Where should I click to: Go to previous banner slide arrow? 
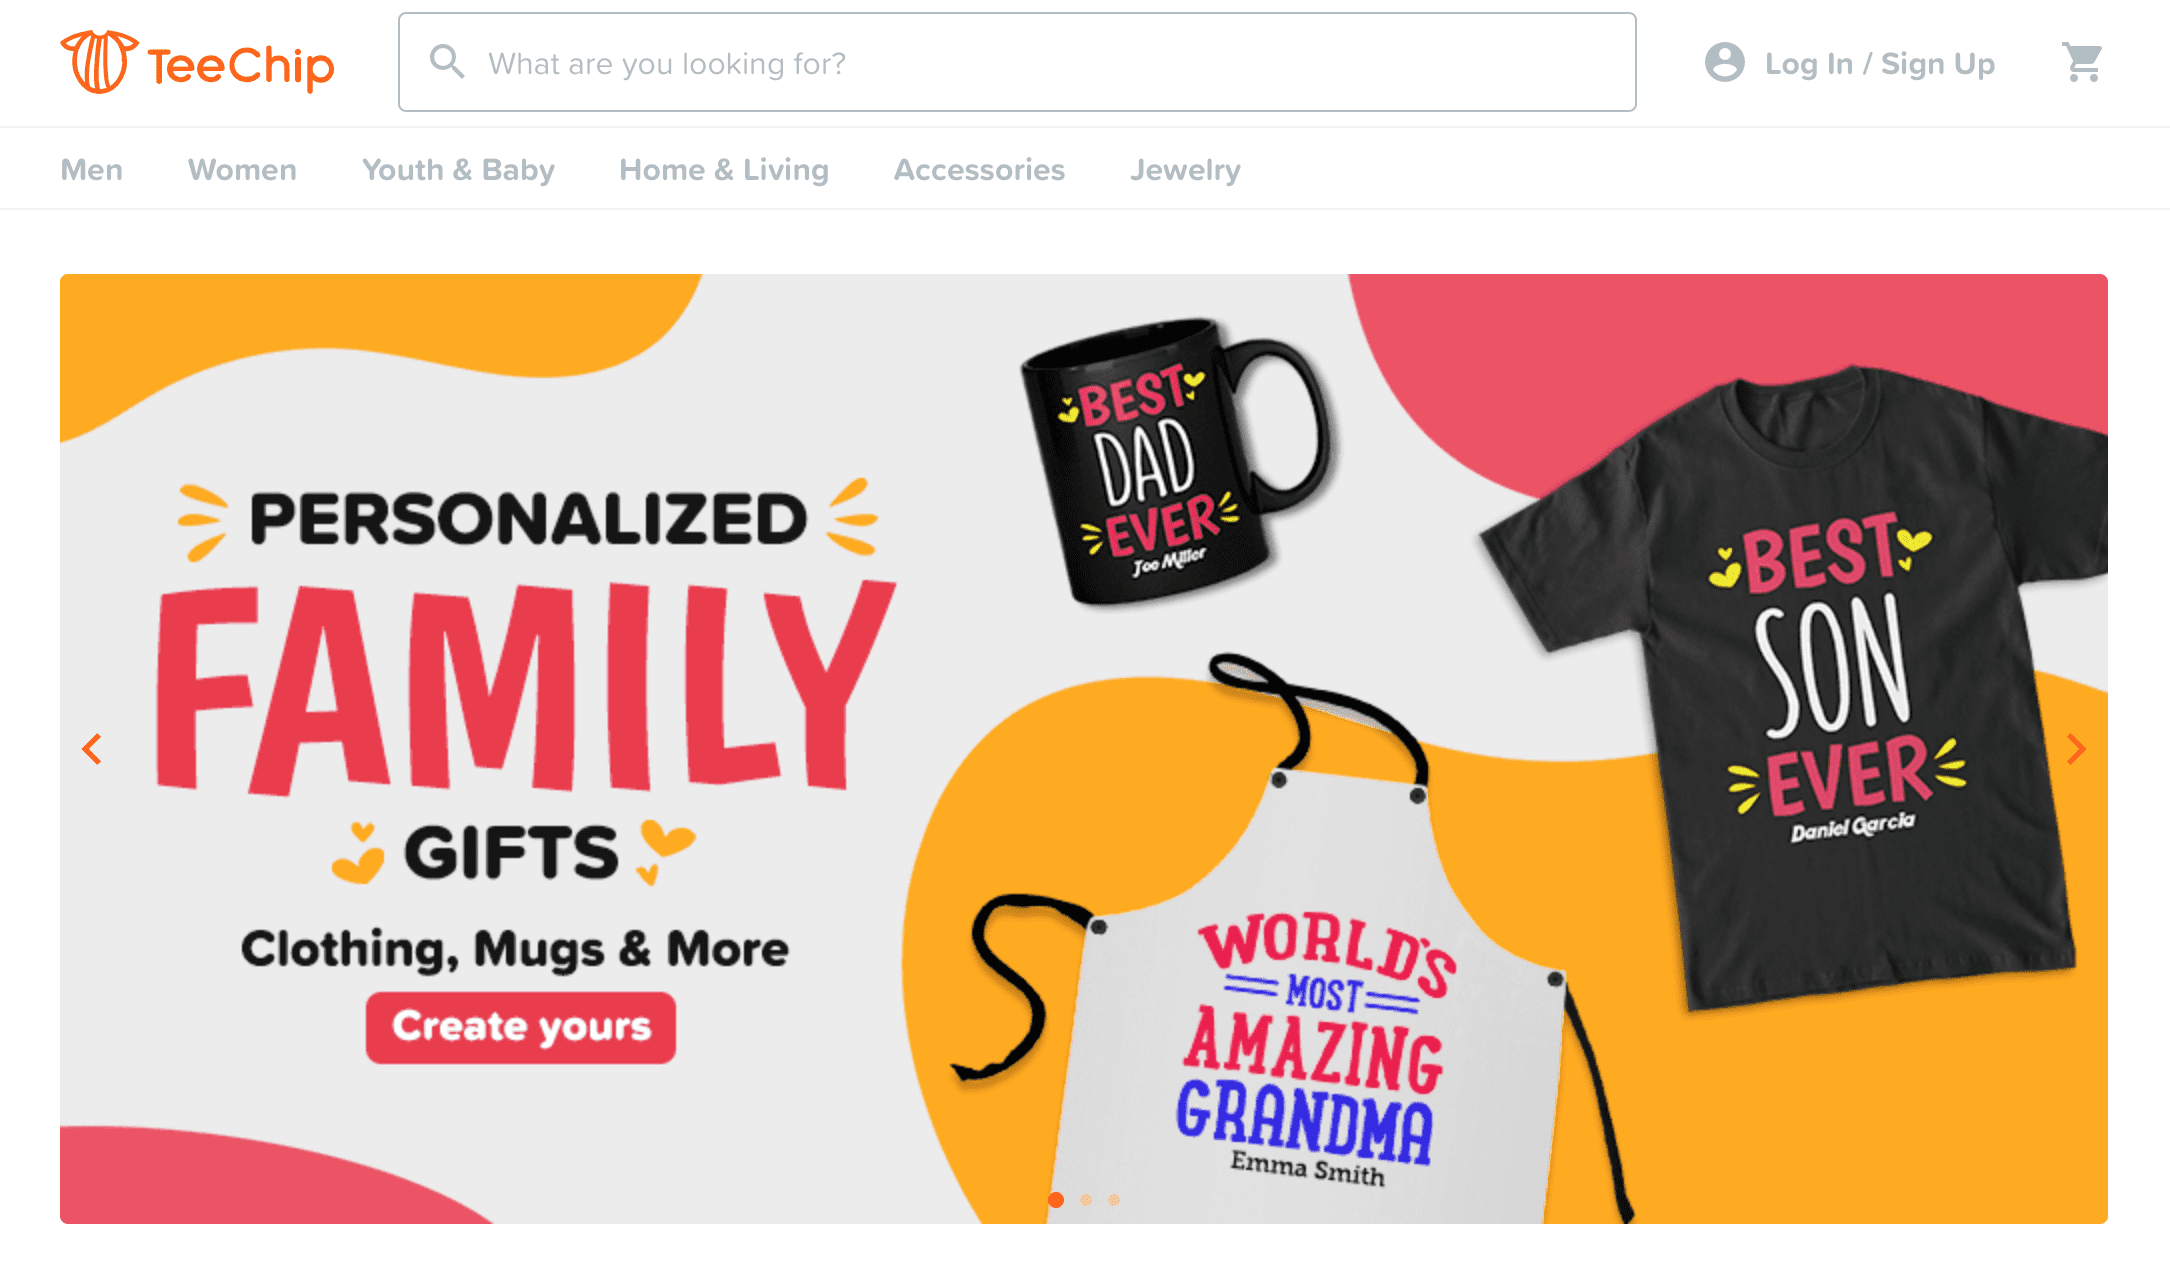point(92,749)
